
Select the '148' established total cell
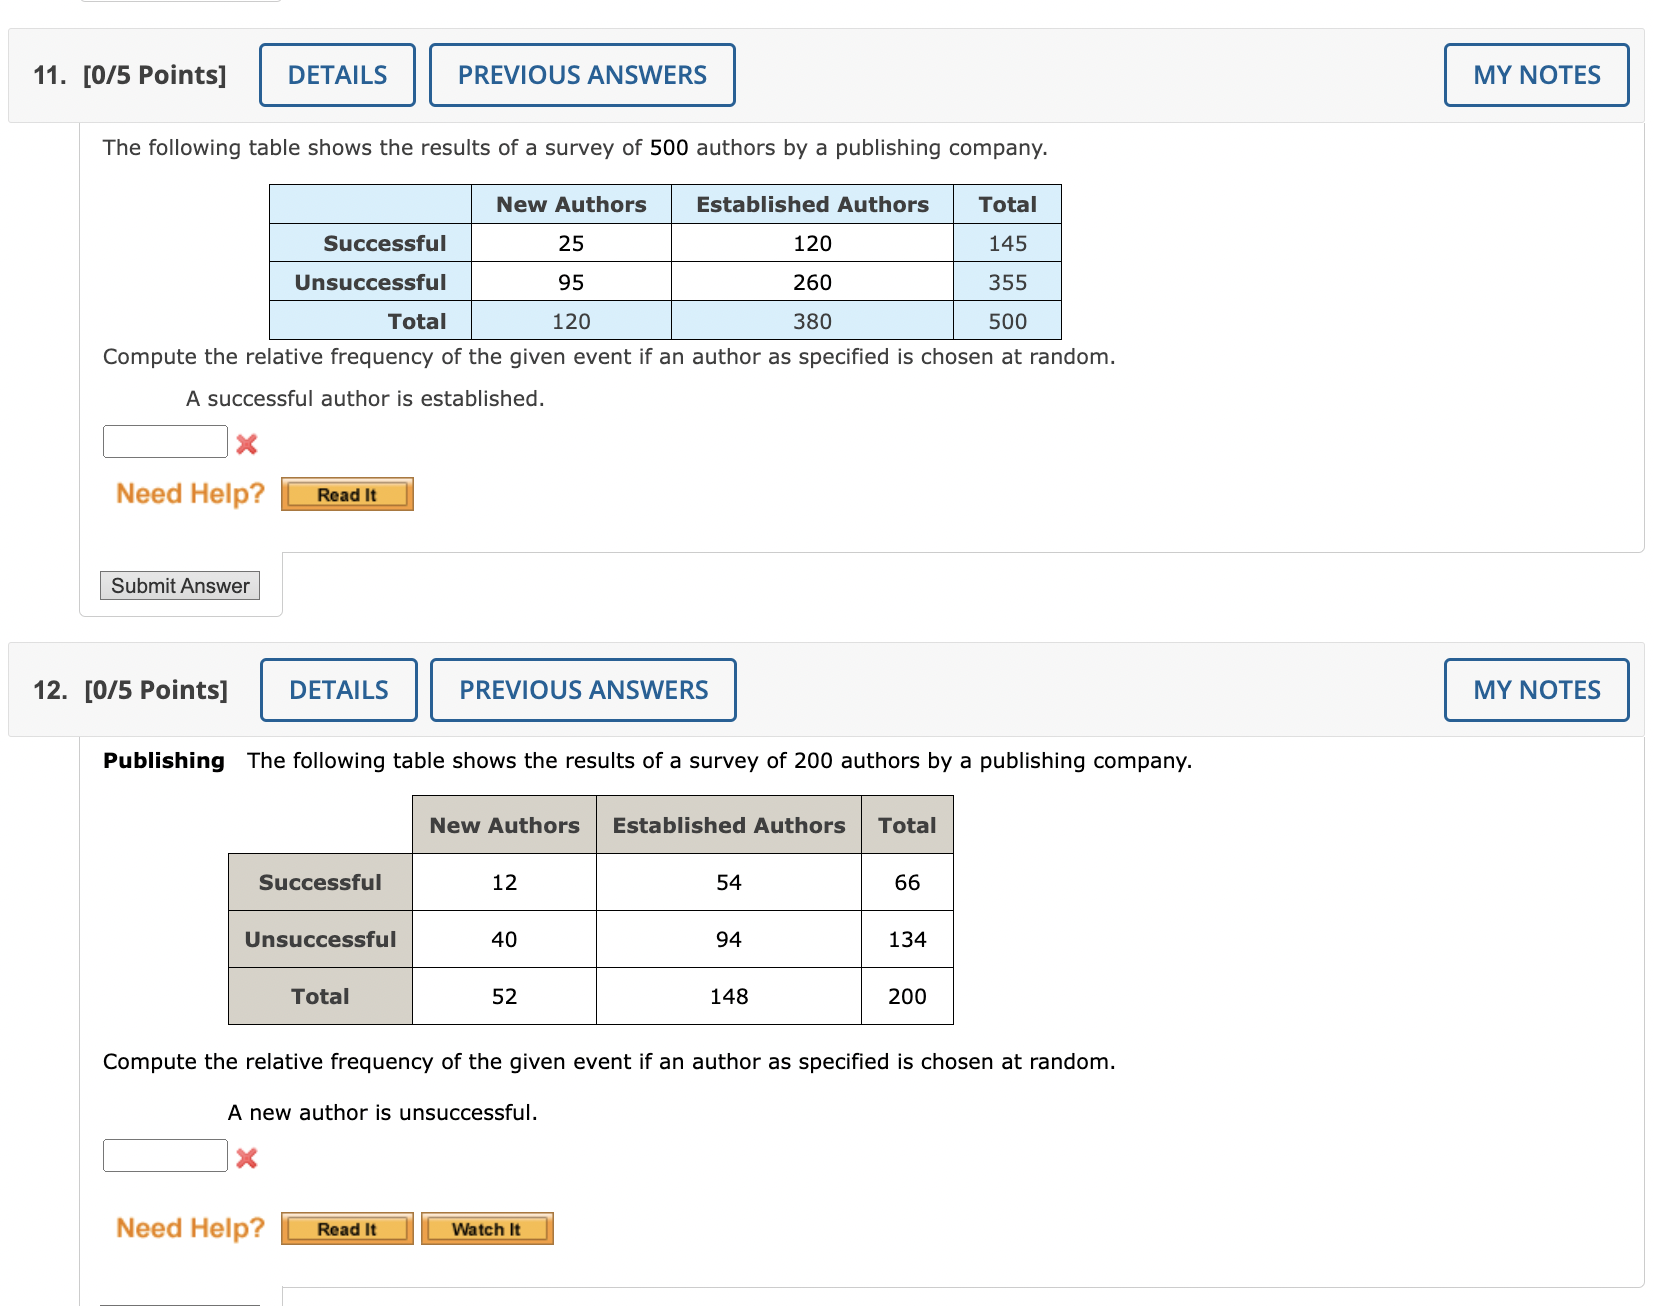click(729, 996)
